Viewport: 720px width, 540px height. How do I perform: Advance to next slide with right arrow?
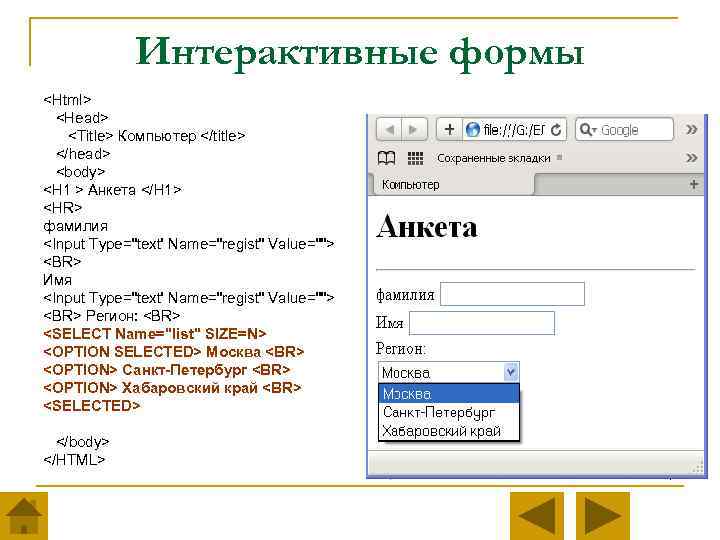[603, 516]
